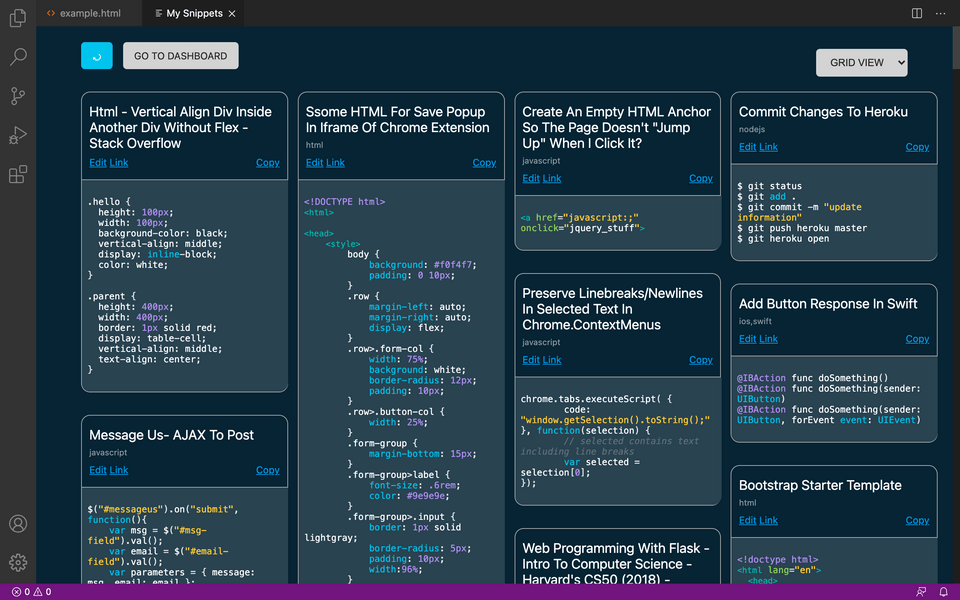Open the more actions ellipsis menu

tap(941, 13)
